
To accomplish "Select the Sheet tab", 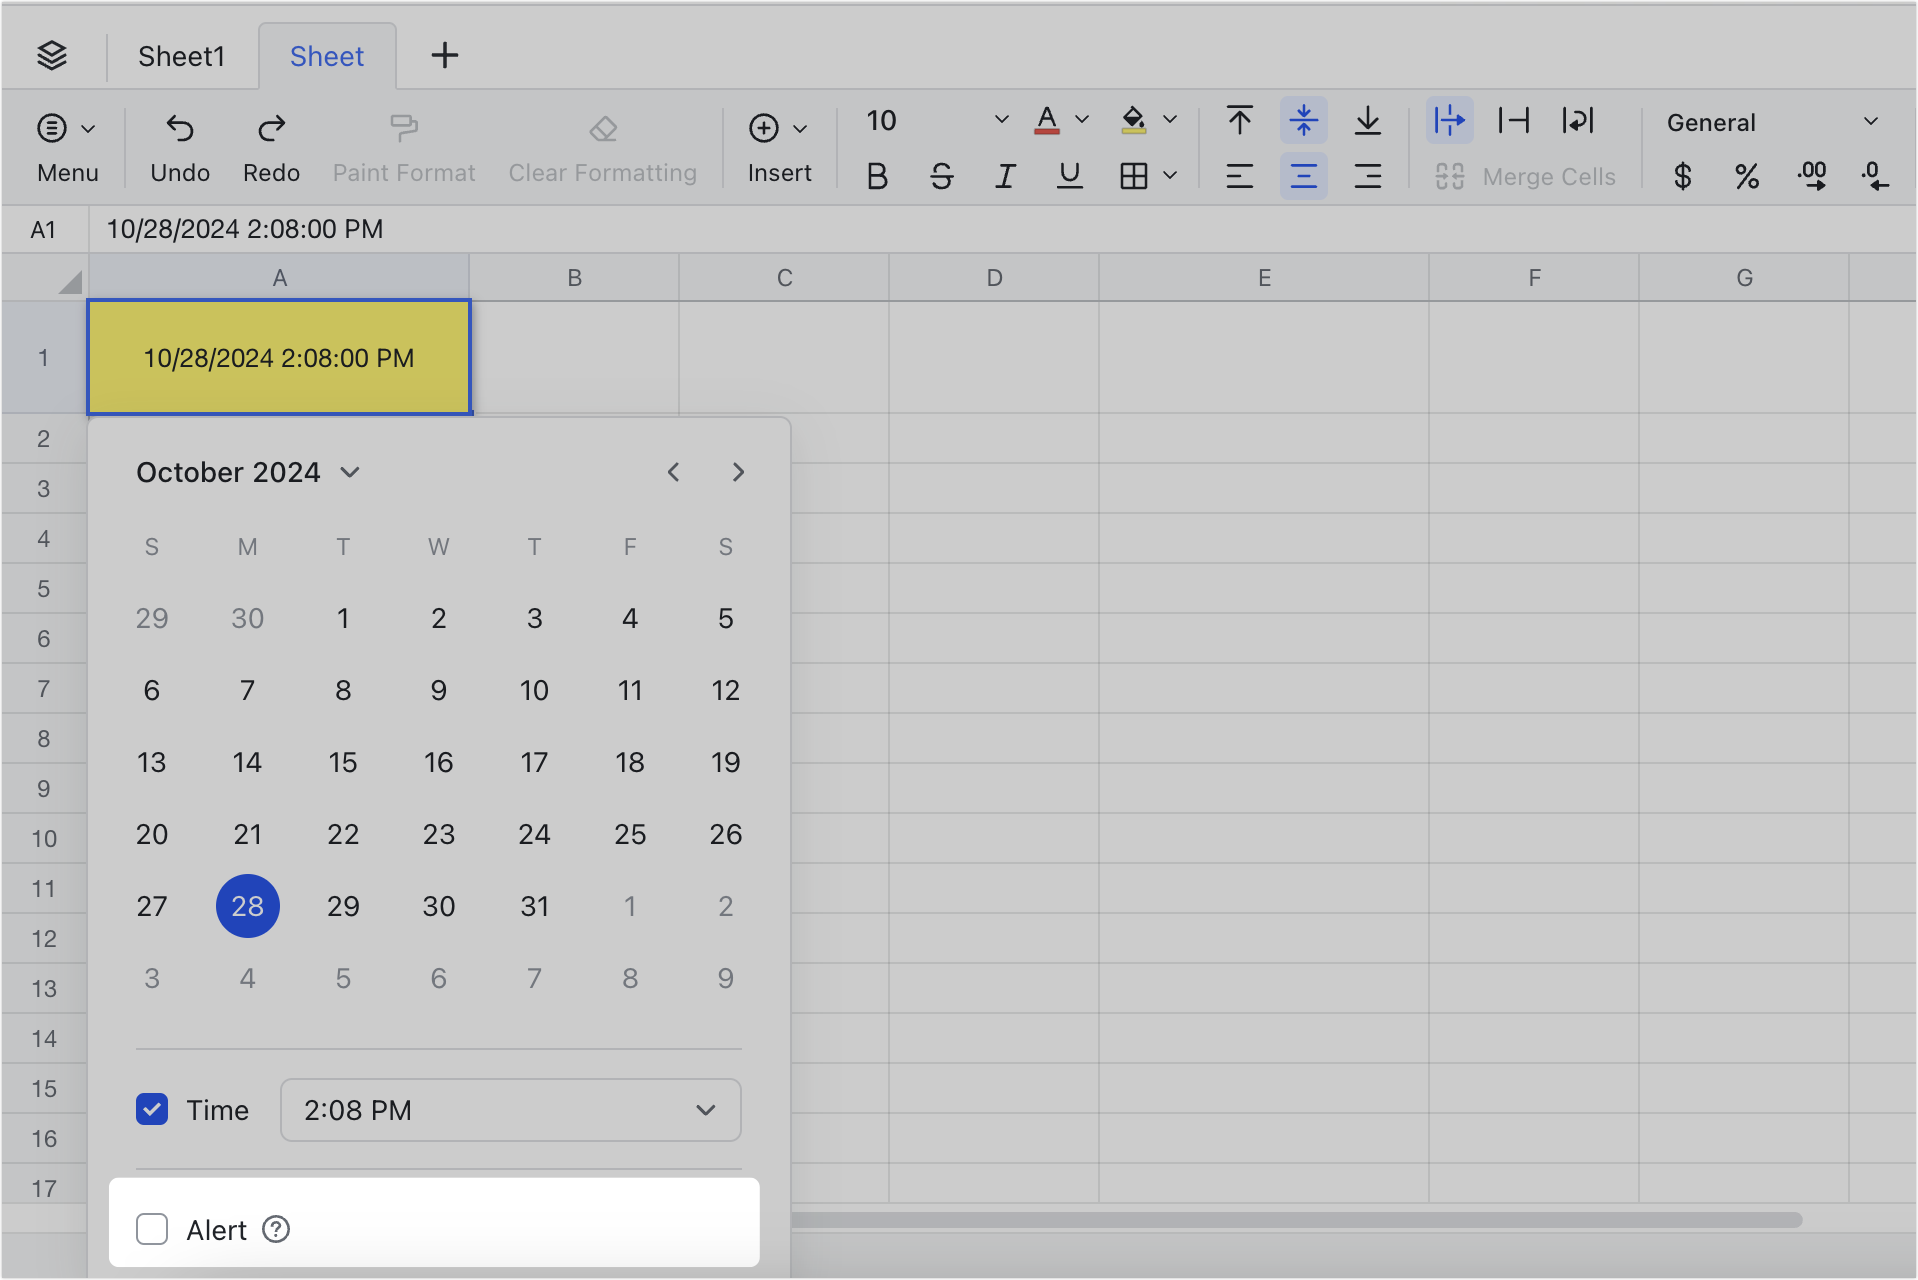I will coord(327,56).
